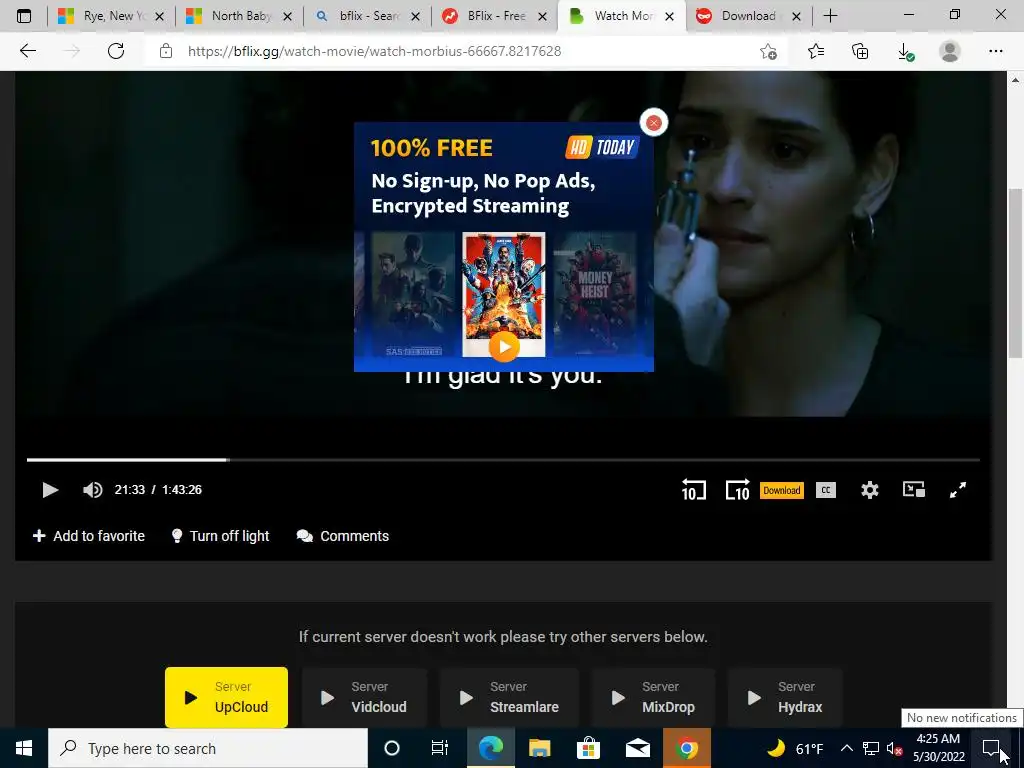Open player settings gear

[x=869, y=490]
